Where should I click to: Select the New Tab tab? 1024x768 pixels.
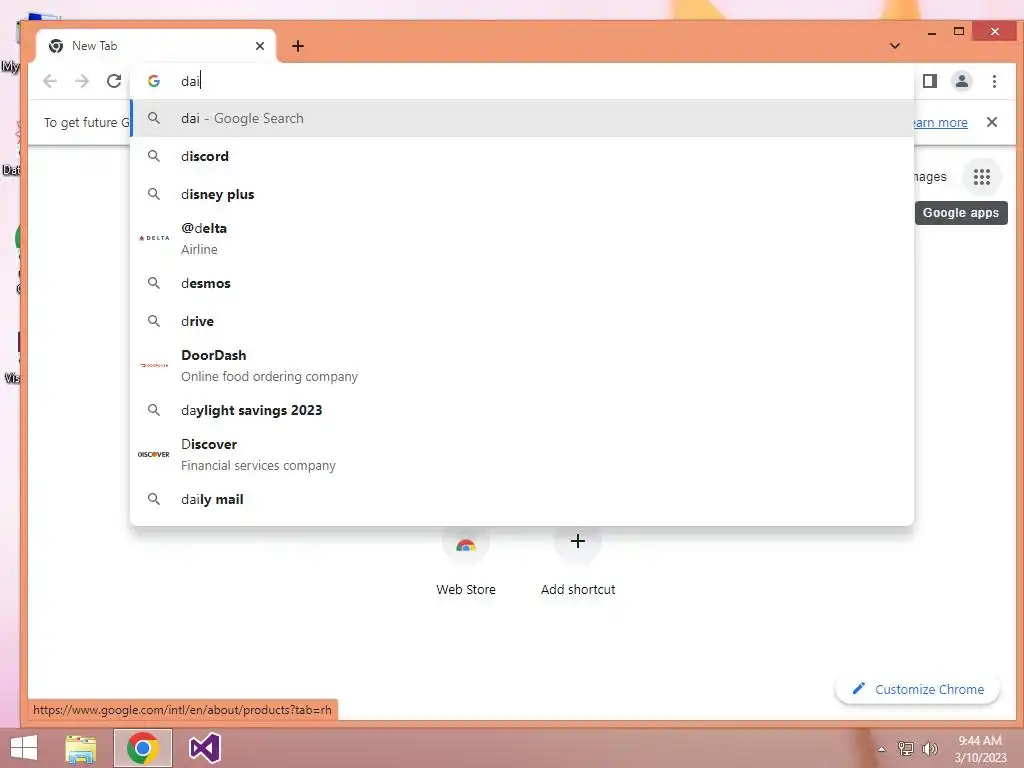click(156, 46)
